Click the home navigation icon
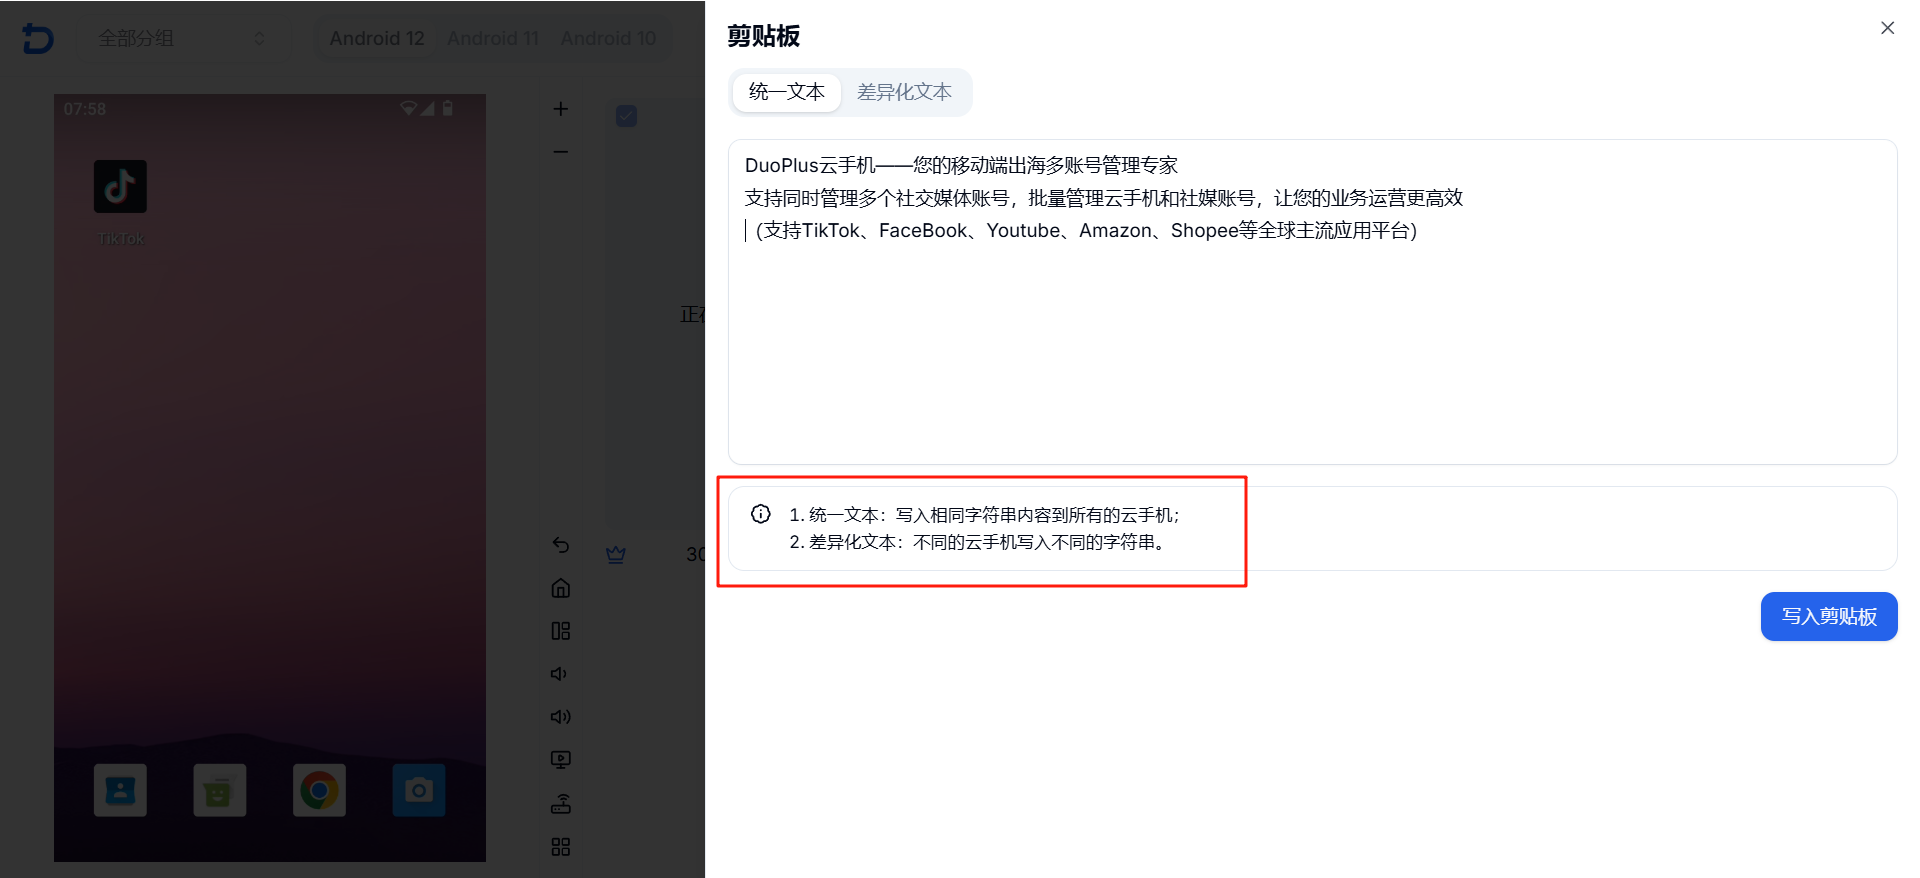This screenshot has height=878, width=1920. pyautogui.click(x=561, y=588)
